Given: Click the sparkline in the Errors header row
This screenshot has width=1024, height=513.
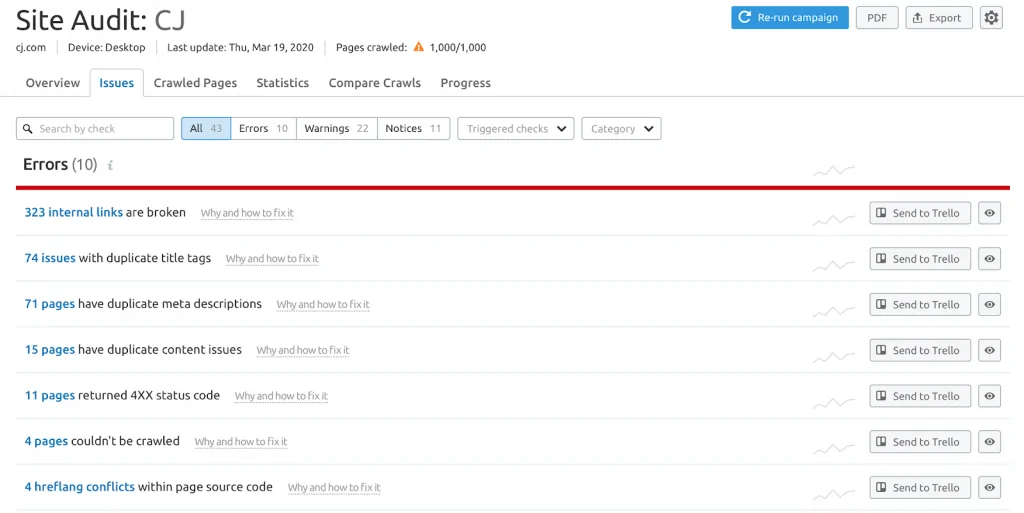Looking at the screenshot, I should (833, 170).
